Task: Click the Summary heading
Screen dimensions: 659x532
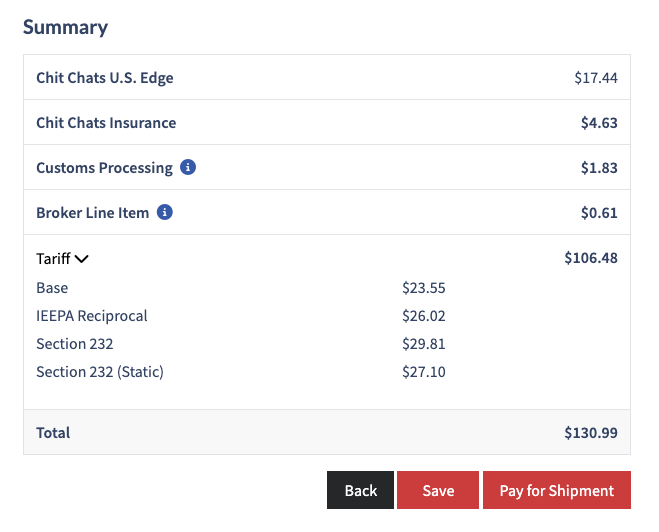Action: (66, 27)
